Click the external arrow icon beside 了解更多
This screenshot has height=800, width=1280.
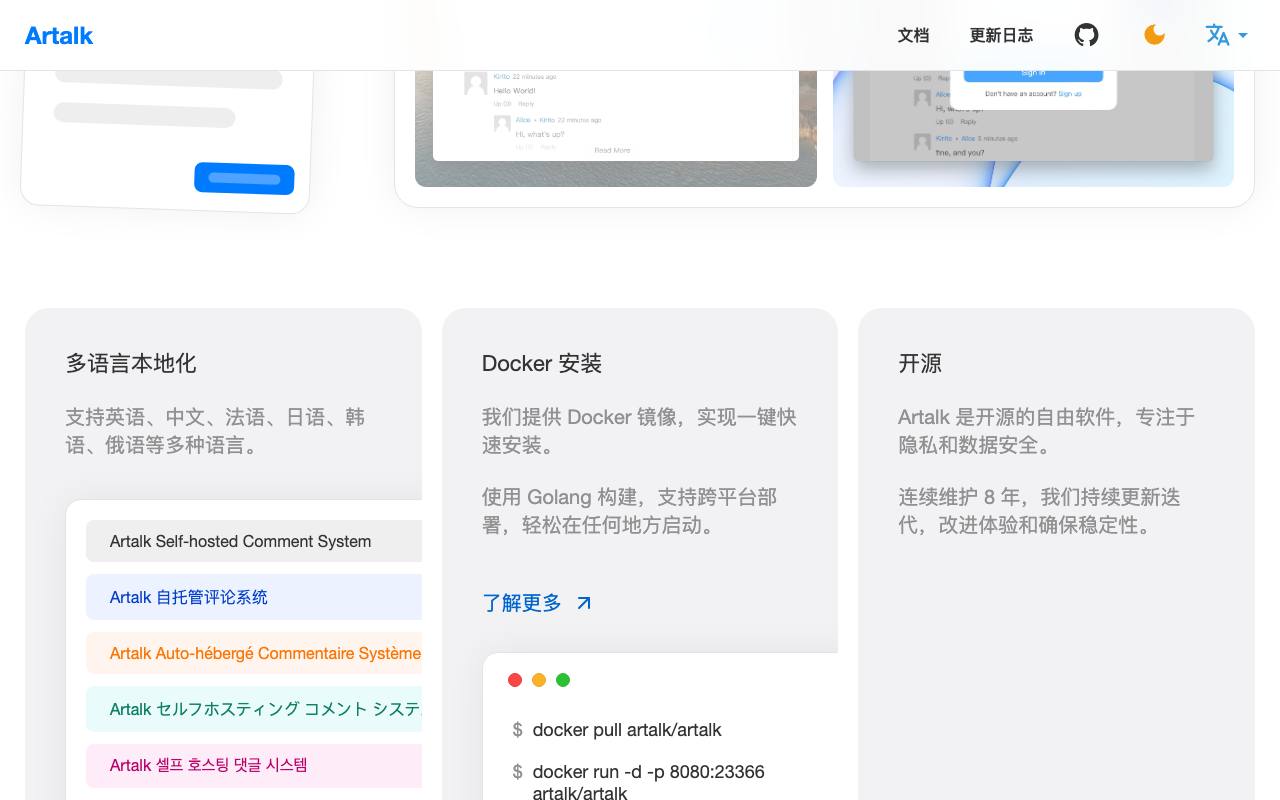584,603
